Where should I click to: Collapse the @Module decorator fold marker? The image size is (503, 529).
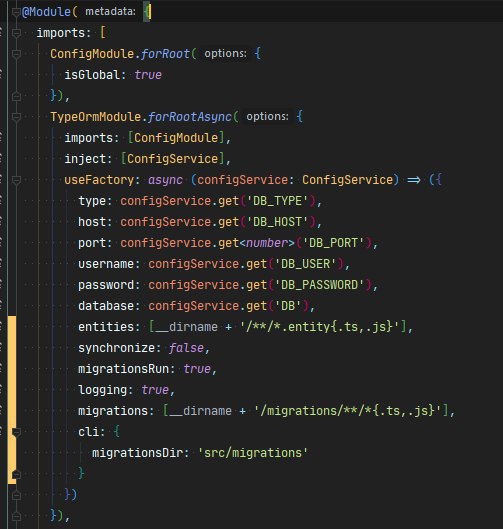click(16, 12)
